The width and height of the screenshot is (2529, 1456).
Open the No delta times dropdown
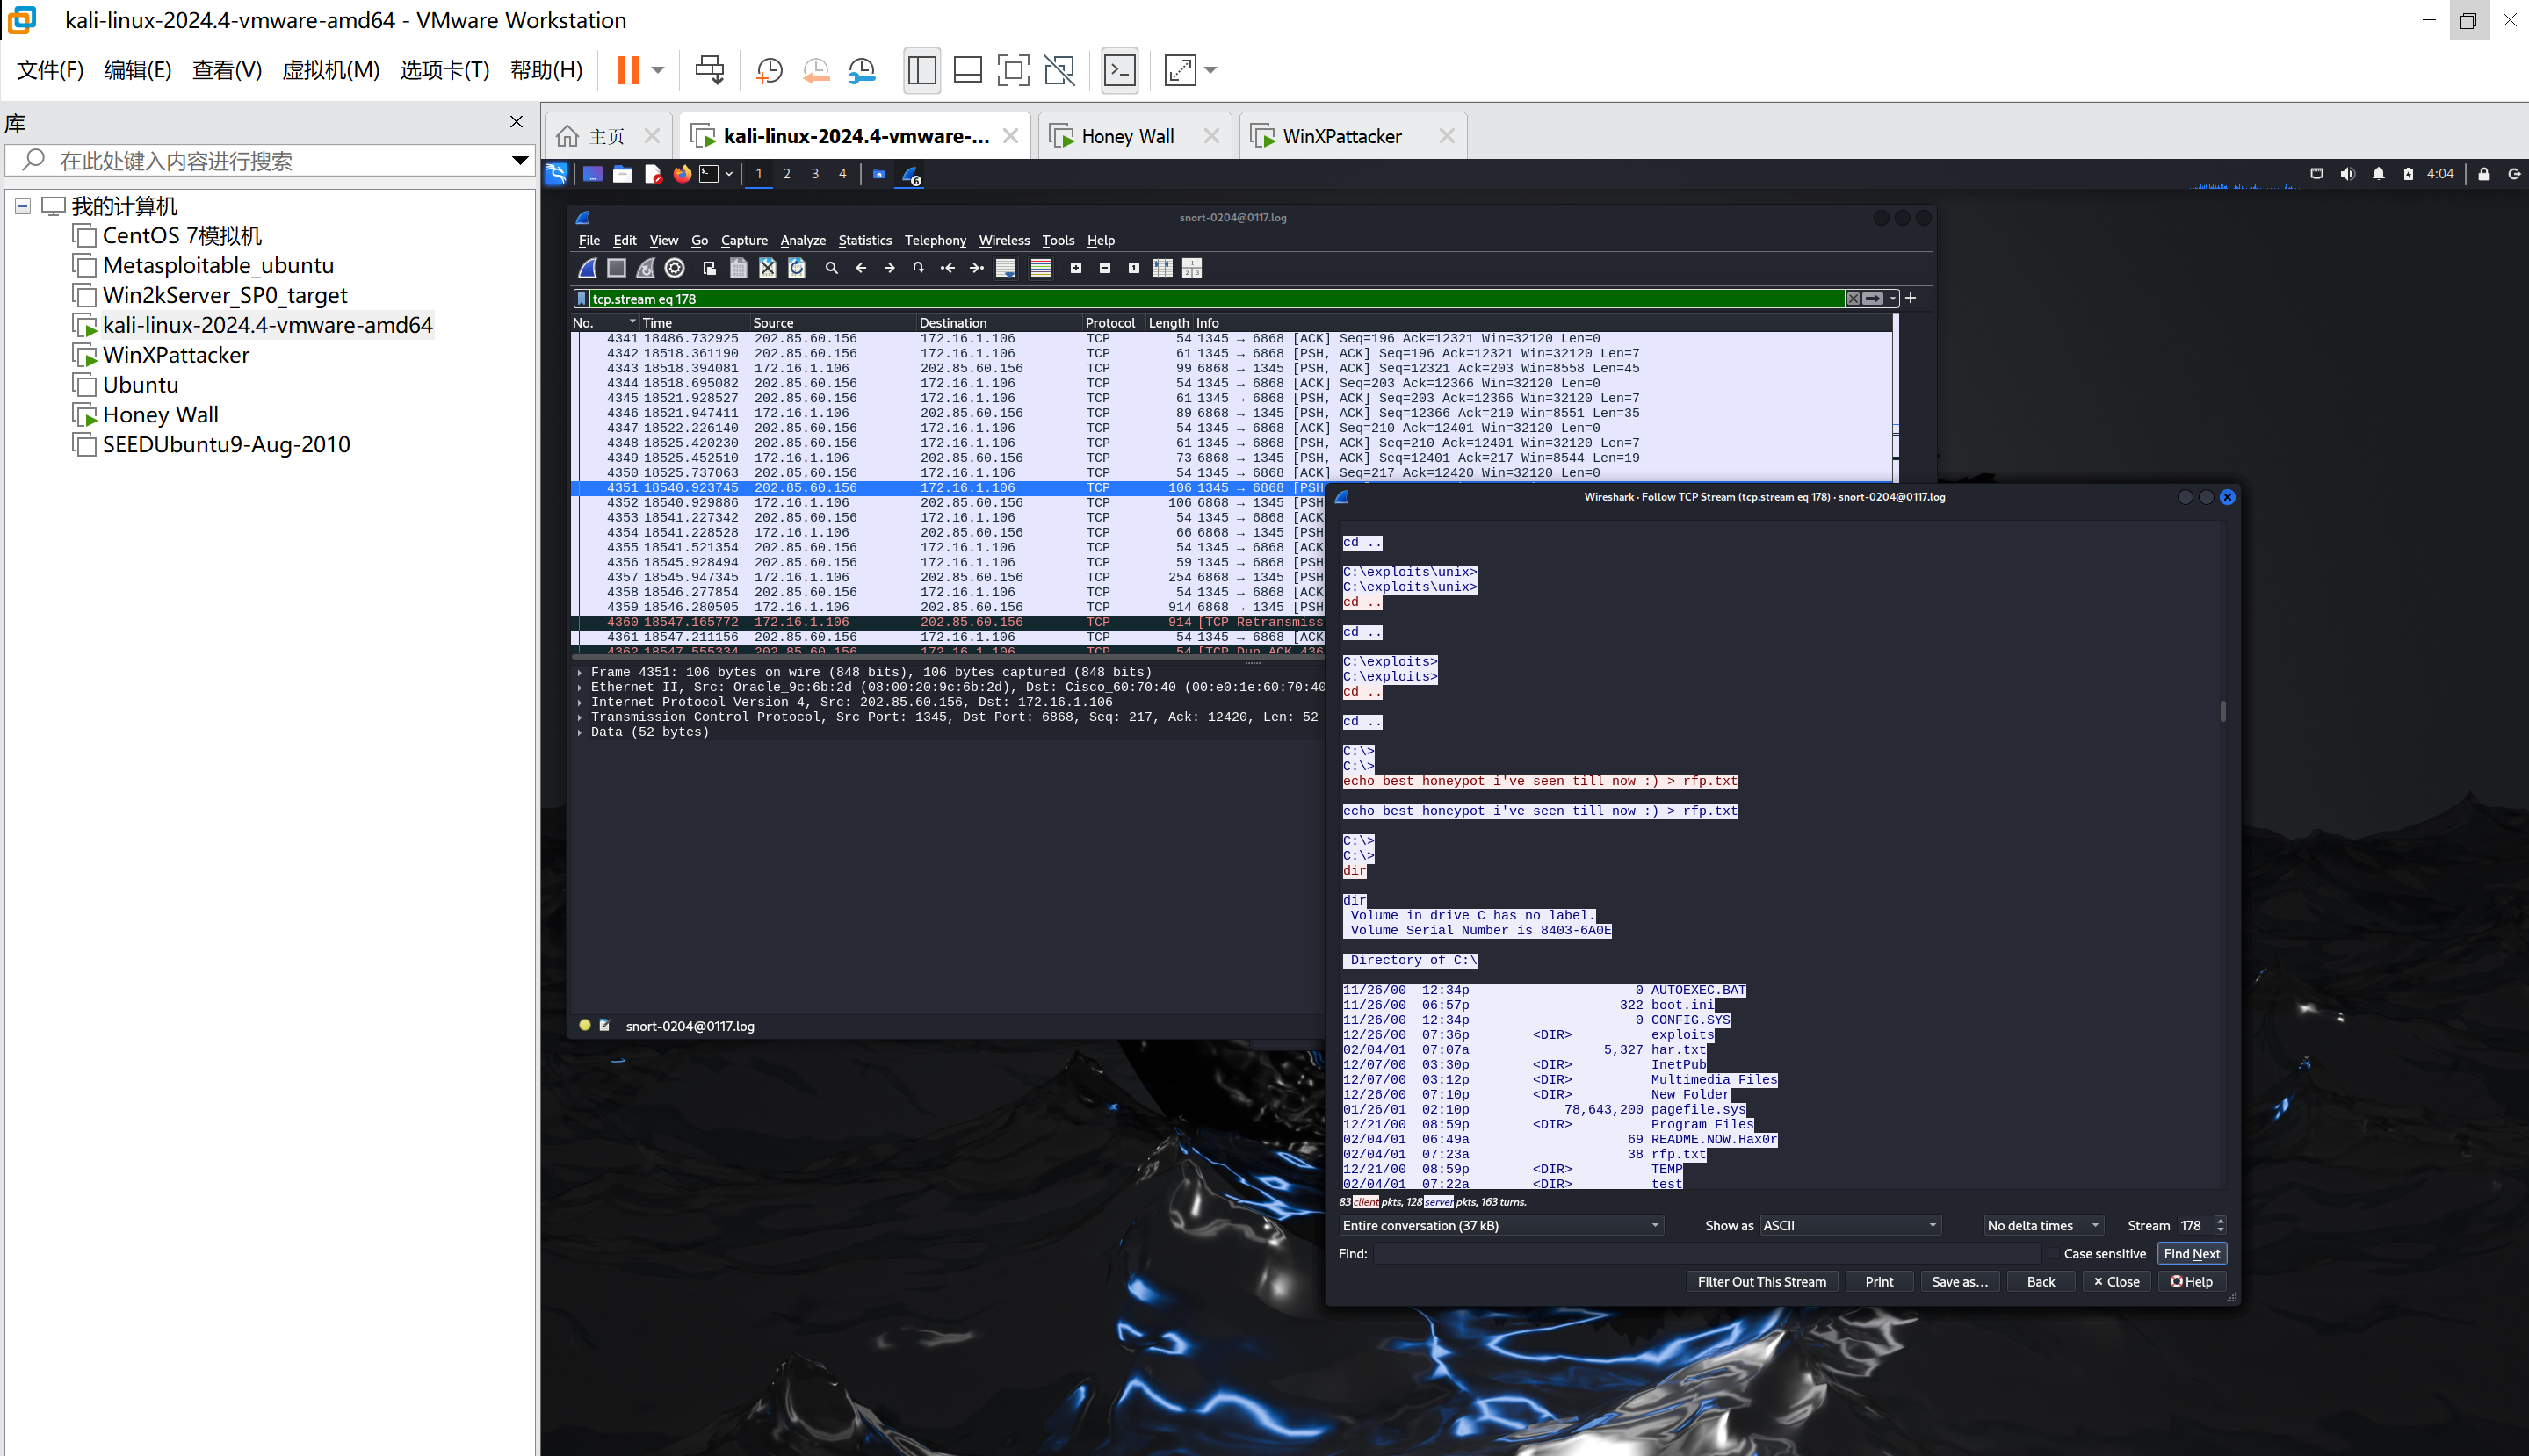pyautogui.click(x=2043, y=1226)
